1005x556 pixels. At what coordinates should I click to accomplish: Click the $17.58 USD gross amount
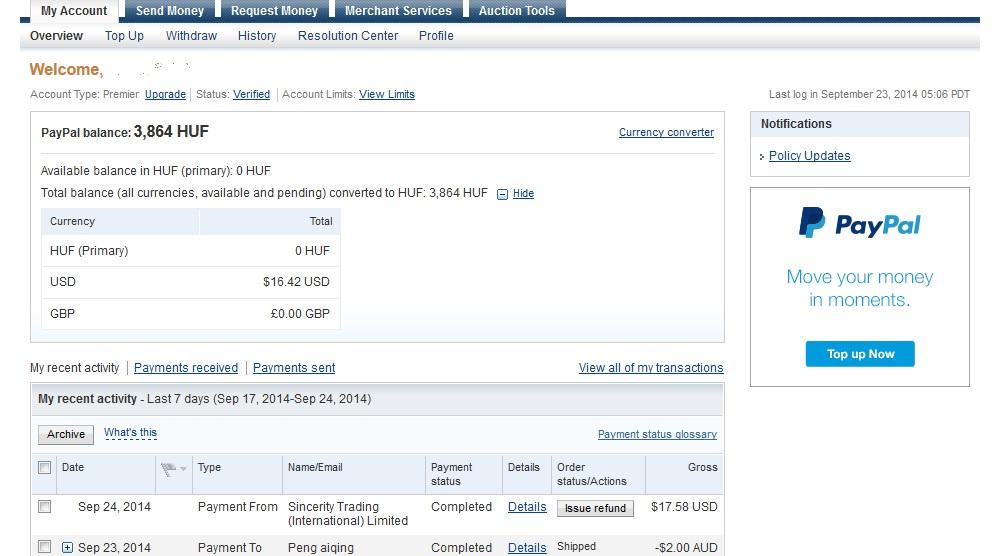pos(684,507)
